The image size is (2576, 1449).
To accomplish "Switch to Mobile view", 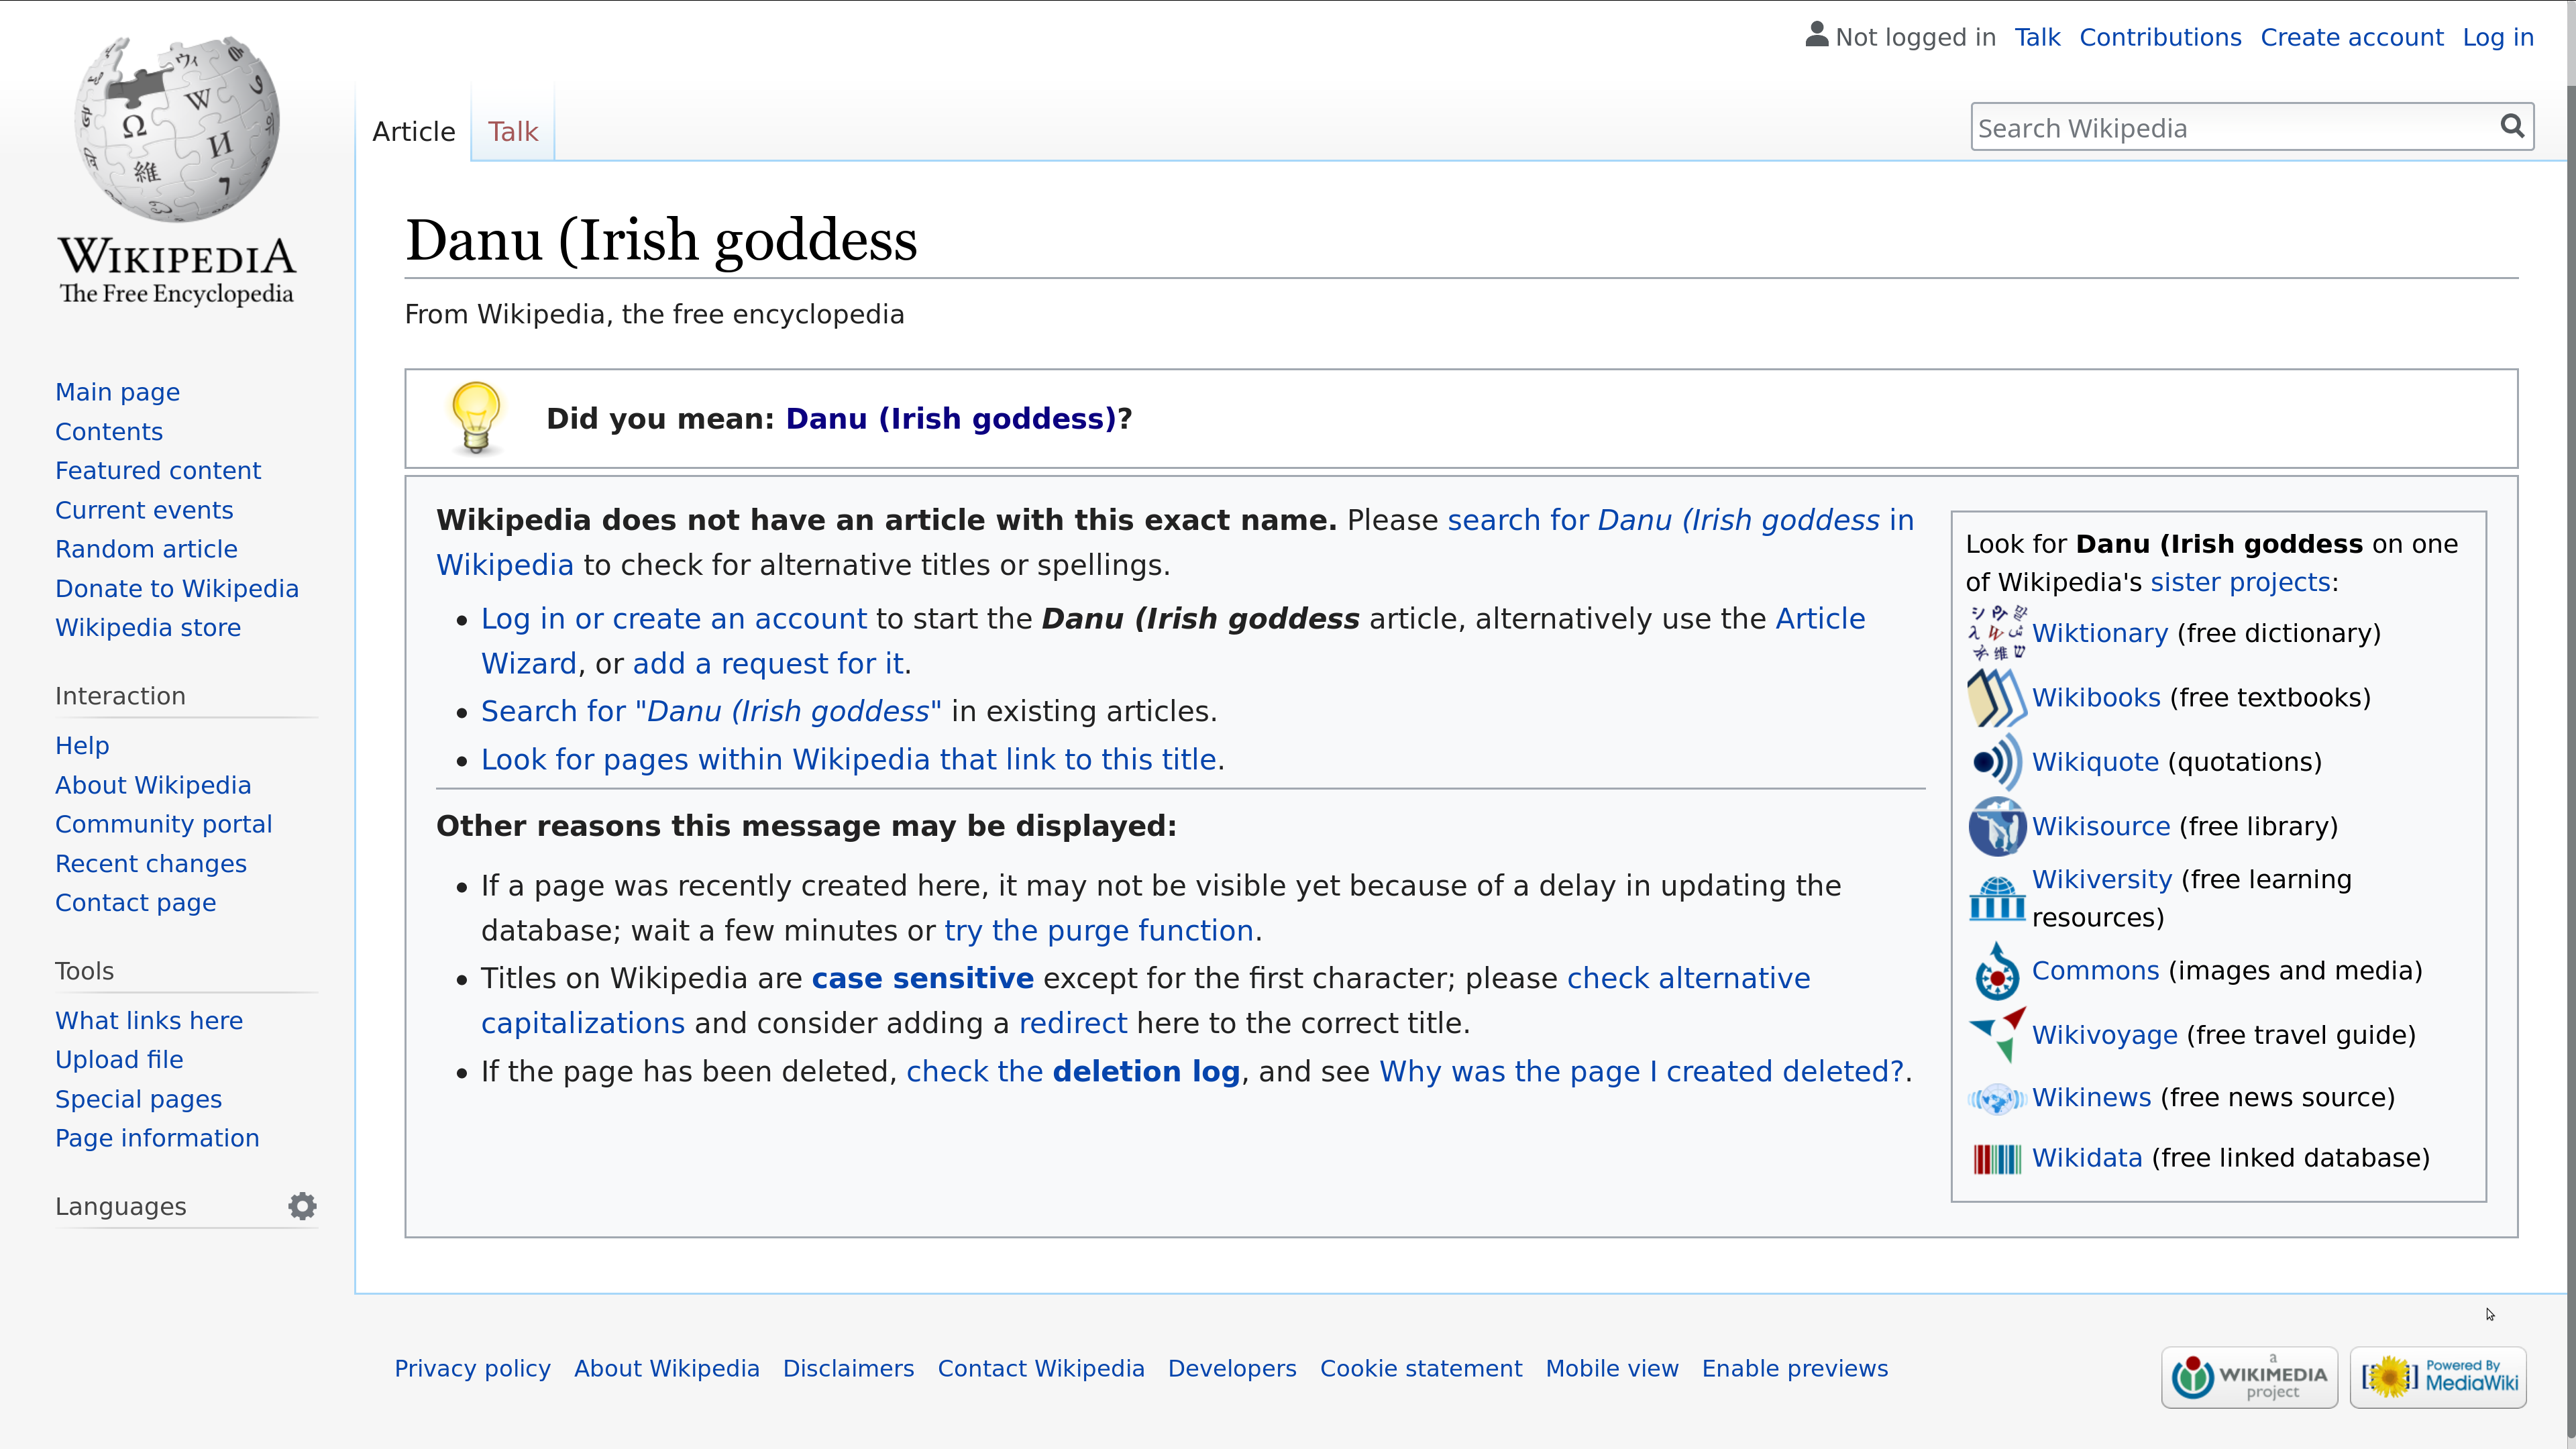I will coord(1612,1368).
